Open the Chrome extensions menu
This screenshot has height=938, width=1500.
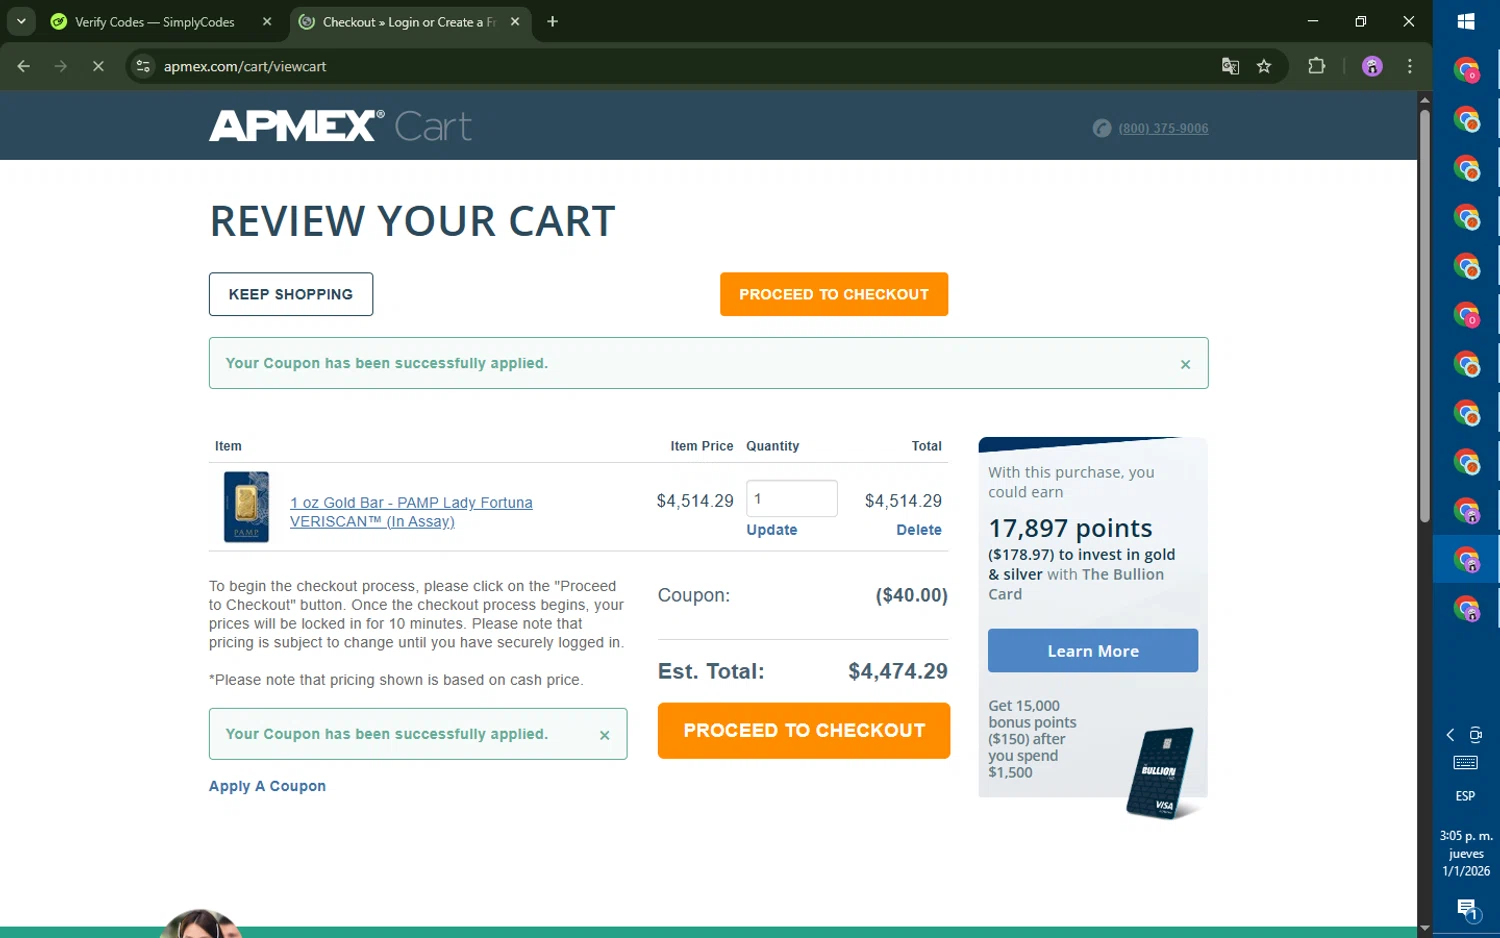click(1316, 66)
